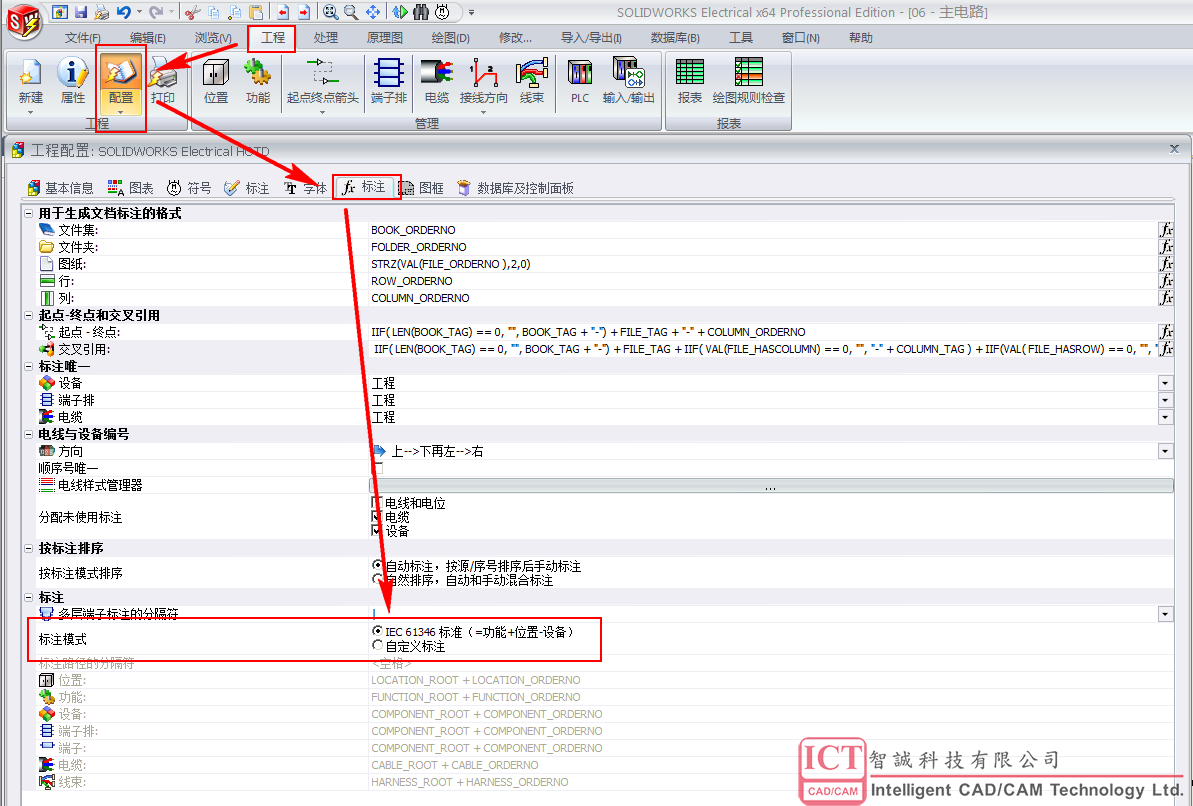1193x806 pixels.
Task: Run 绘图规则检查 design rule check
Action: pyautogui.click(x=749, y=82)
